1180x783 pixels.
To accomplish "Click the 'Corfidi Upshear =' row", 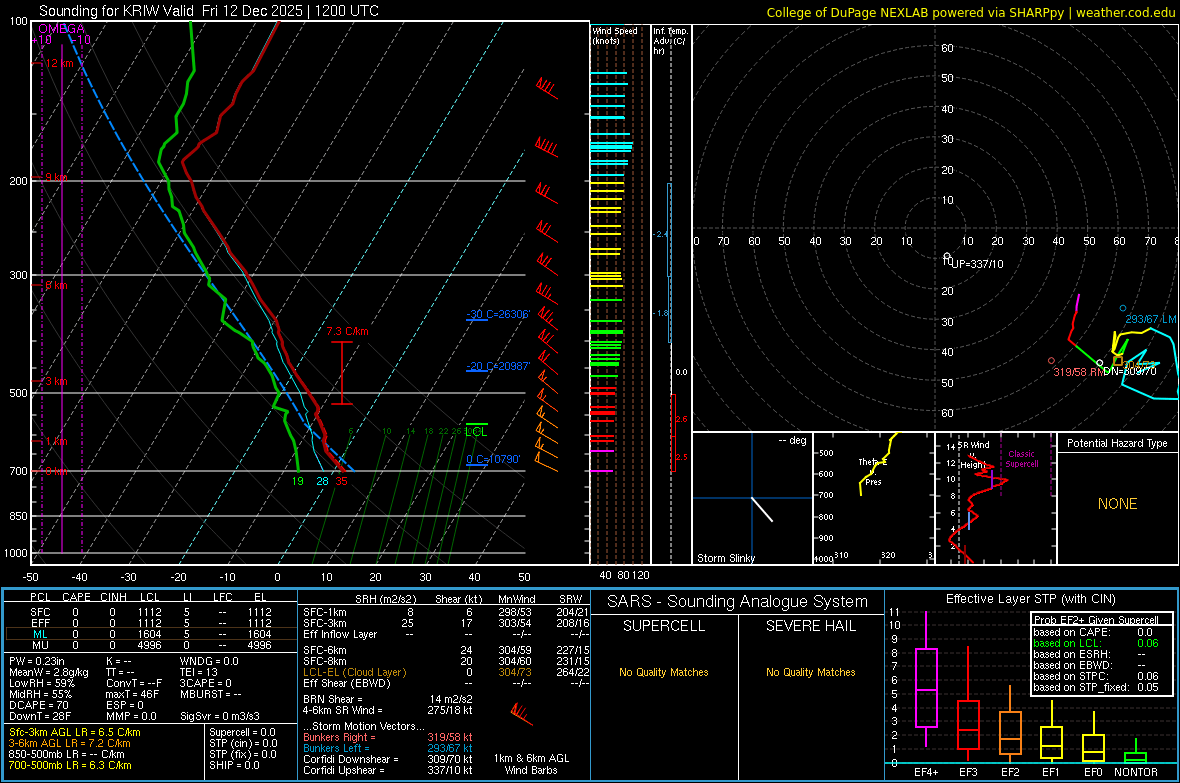I will (388, 770).
